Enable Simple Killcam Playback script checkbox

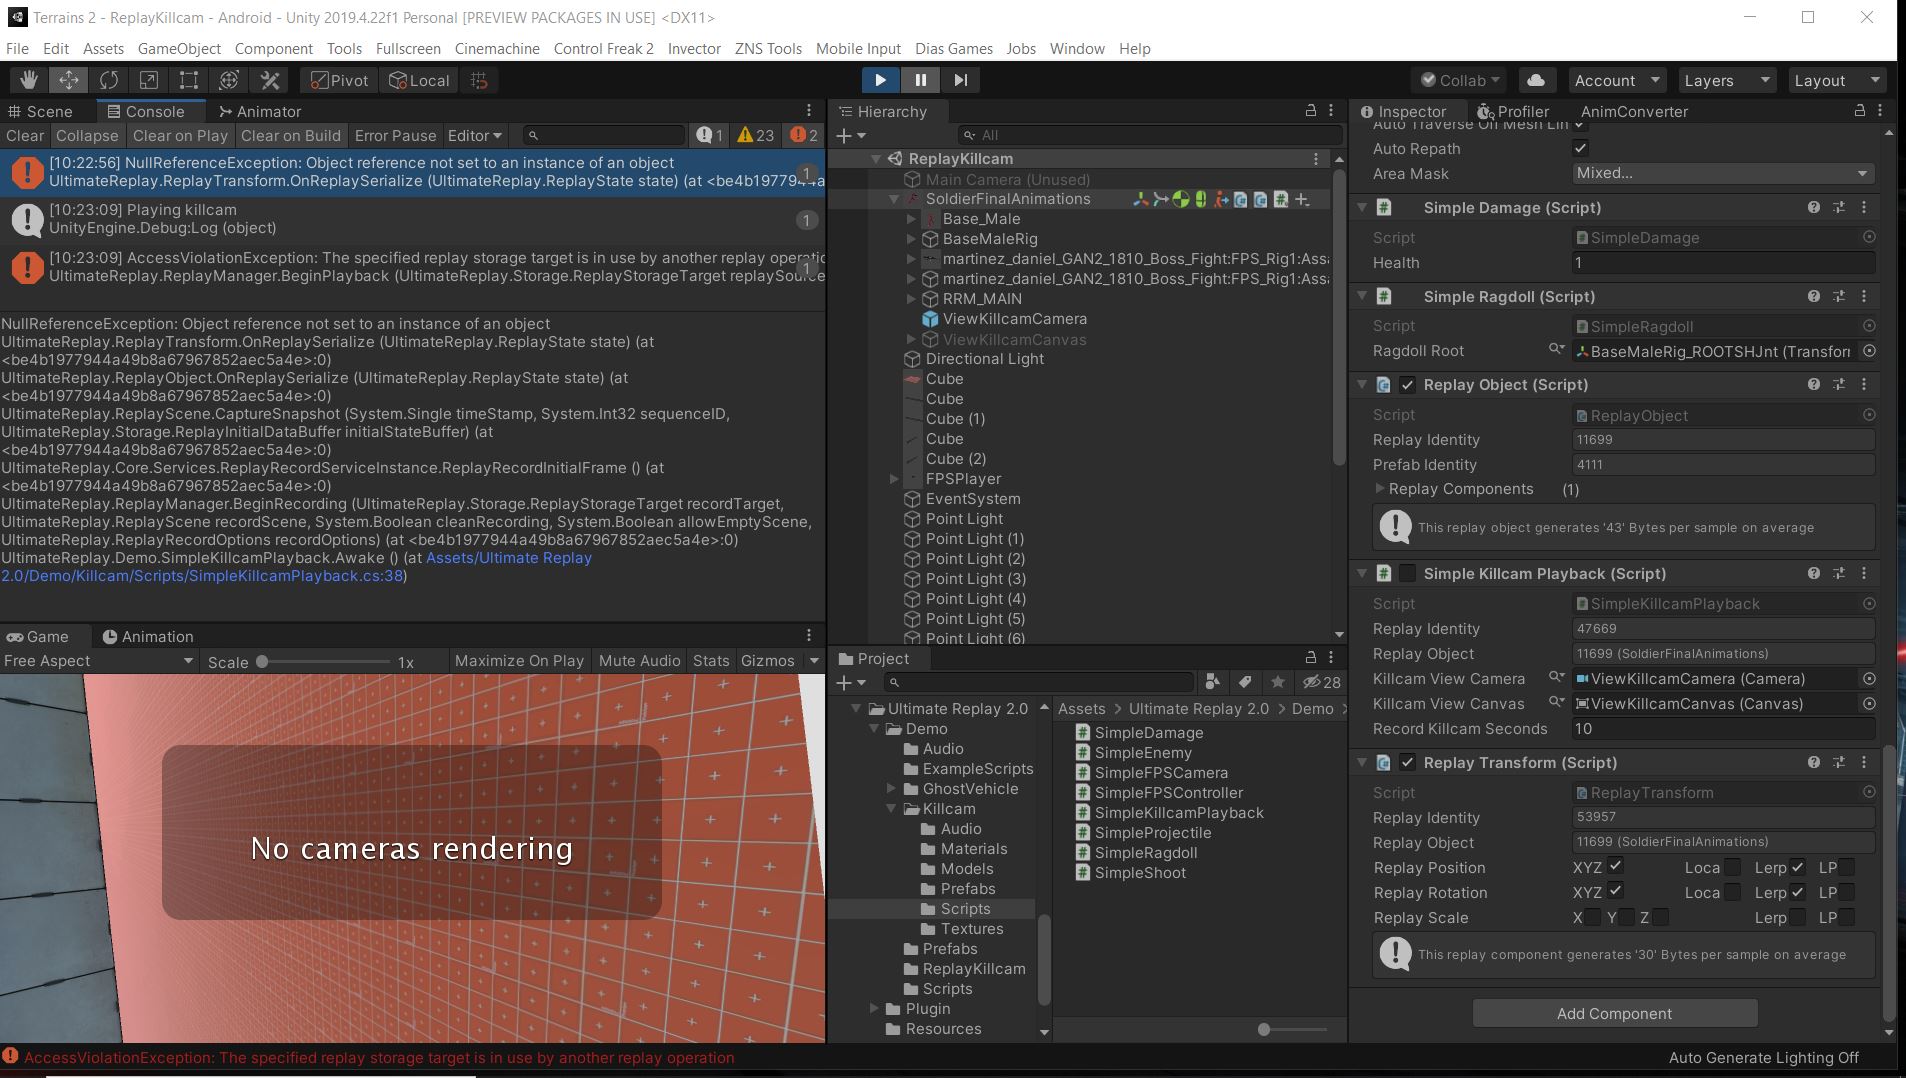[1408, 573]
